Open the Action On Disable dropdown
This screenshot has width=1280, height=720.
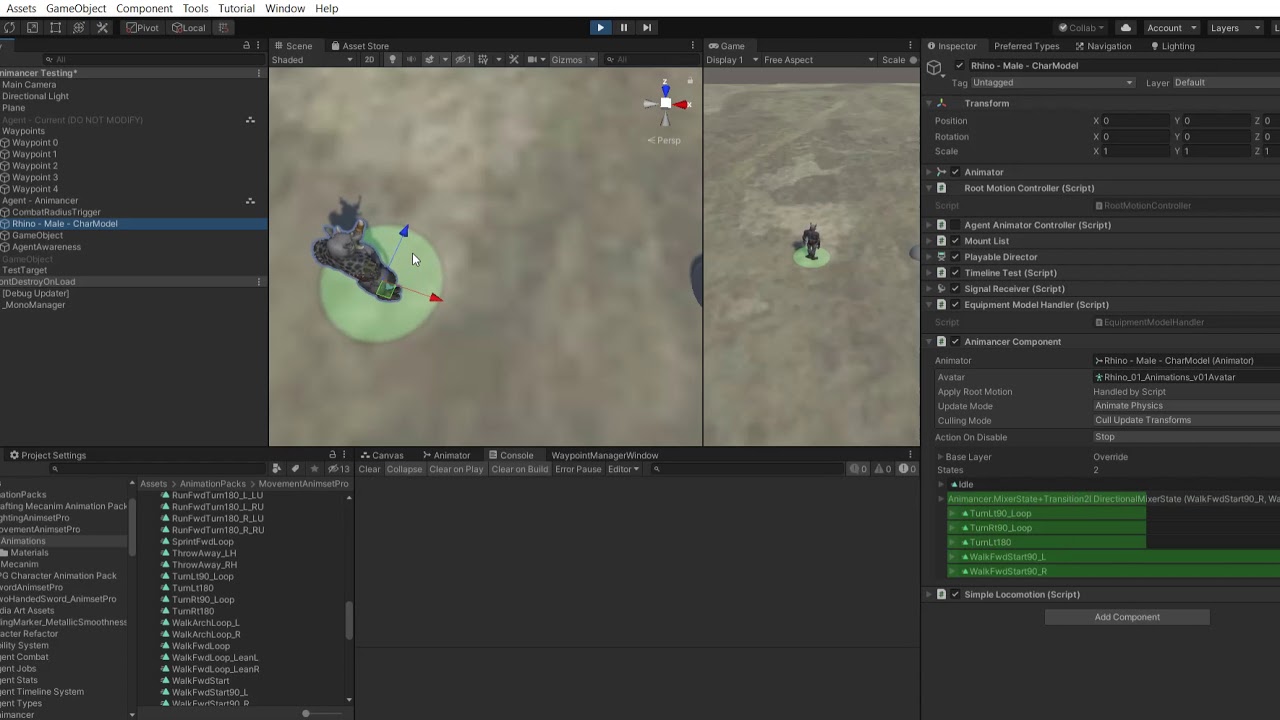[x=1186, y=437]
